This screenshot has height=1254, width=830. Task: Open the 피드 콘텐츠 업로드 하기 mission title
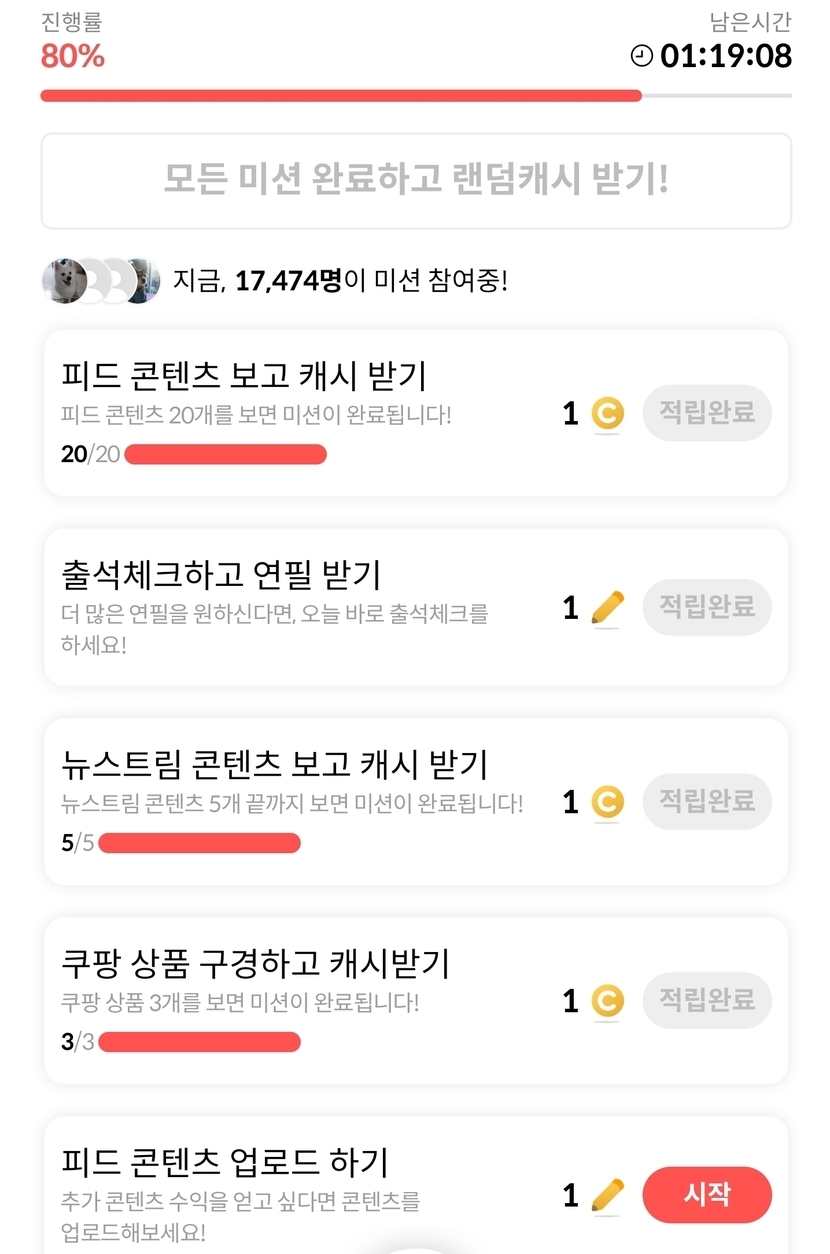(x=225, y=1163)
